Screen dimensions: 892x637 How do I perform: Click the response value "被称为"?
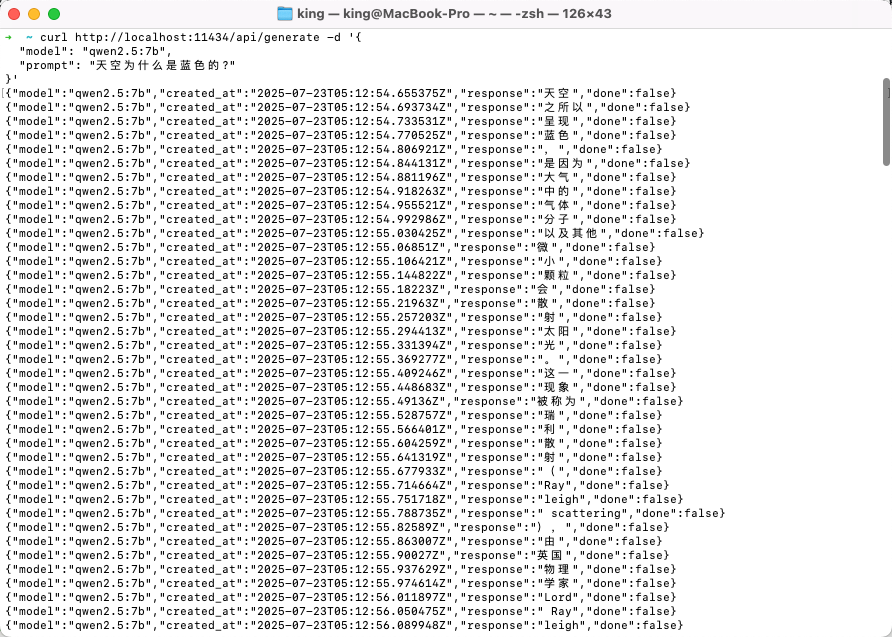tap(555, 402)
